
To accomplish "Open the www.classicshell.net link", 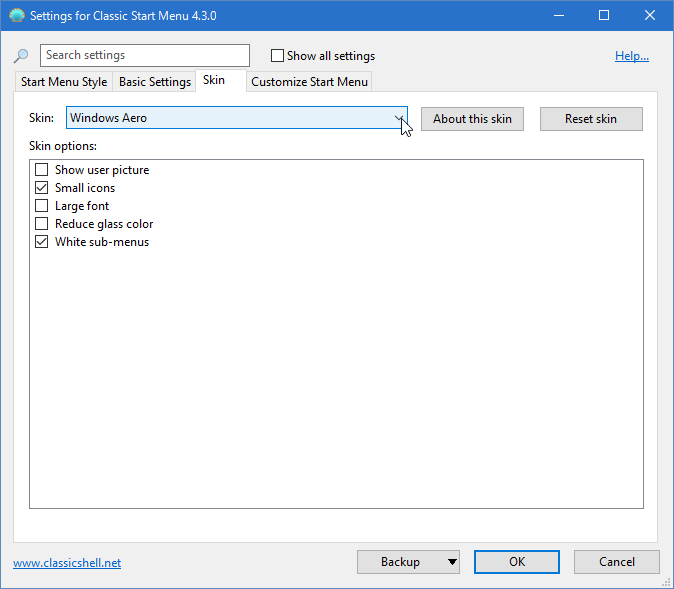I will click(x=67, y=563).
